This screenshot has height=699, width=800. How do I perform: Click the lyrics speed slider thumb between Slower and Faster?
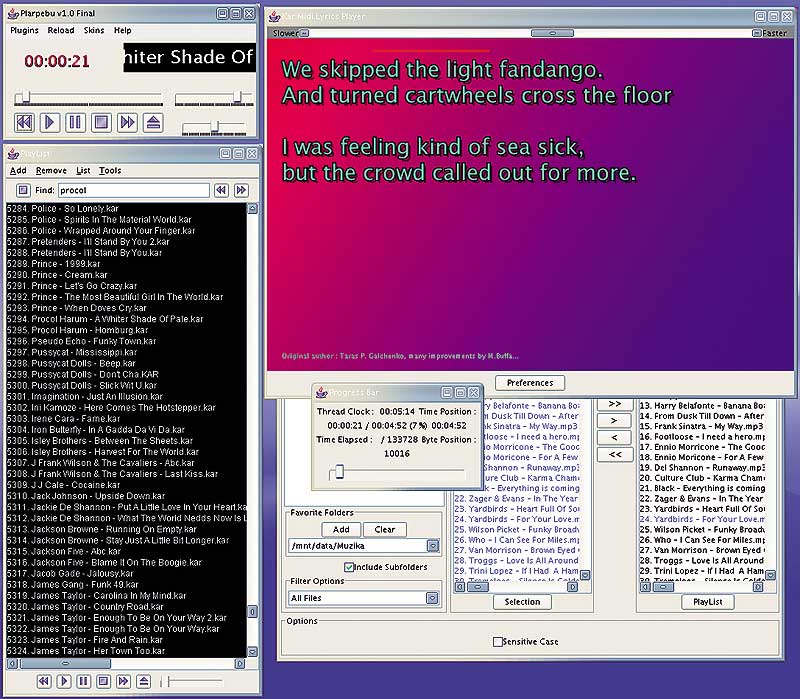point(553,33)
